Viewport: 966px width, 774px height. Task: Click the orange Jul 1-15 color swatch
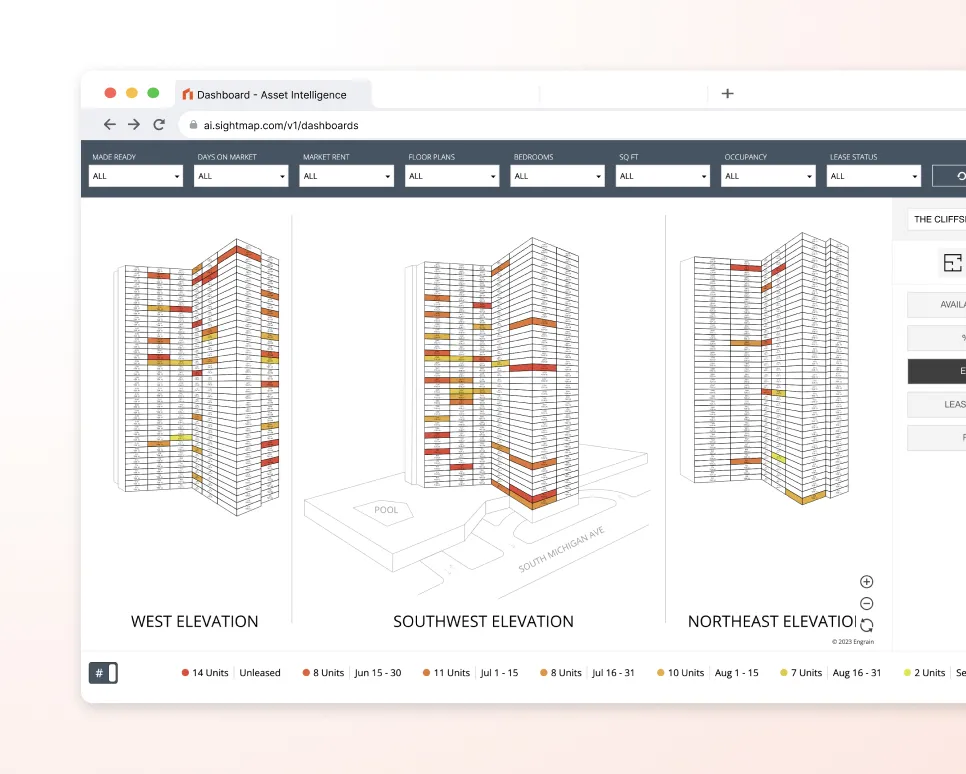[x=428, y=672]
